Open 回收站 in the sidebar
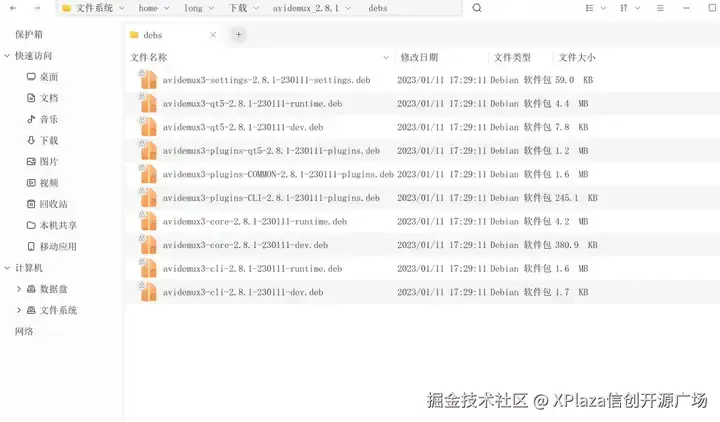Viewport: 720px width, 422px height. pyautogui.click(x=47, y=204)
